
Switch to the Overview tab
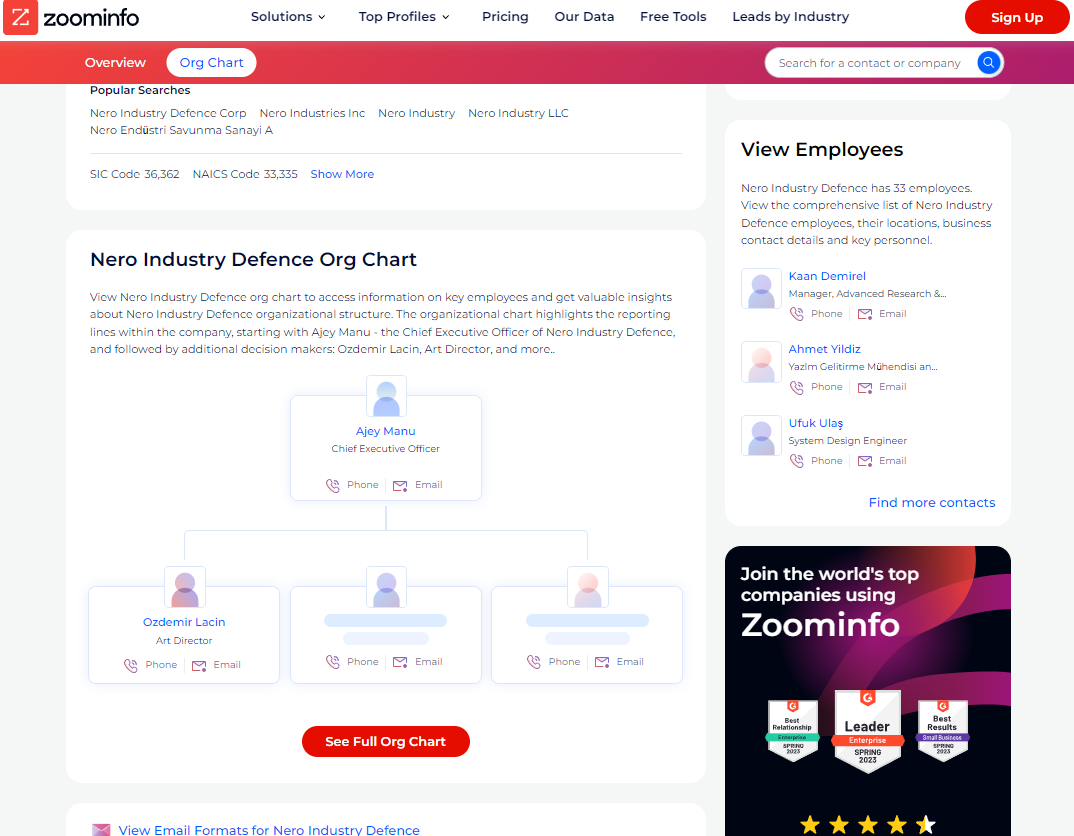[x=115, y=63]
